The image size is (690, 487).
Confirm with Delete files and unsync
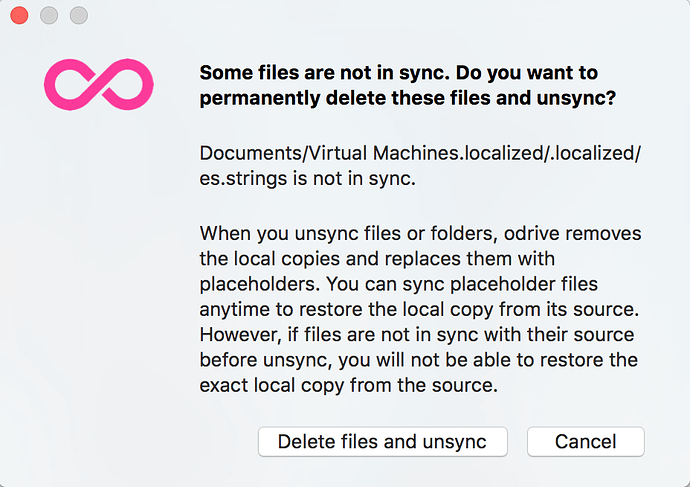pos(382,441)
